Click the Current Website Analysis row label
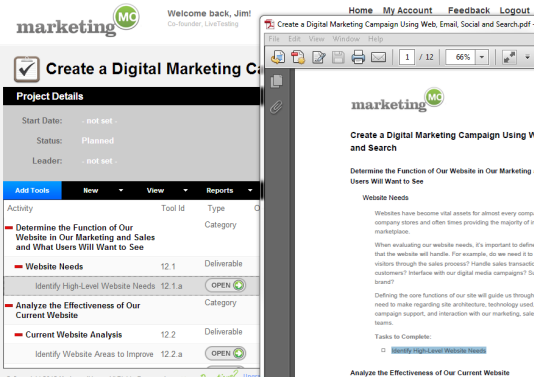This screenshot has height=377, width=534. [74, 335]
